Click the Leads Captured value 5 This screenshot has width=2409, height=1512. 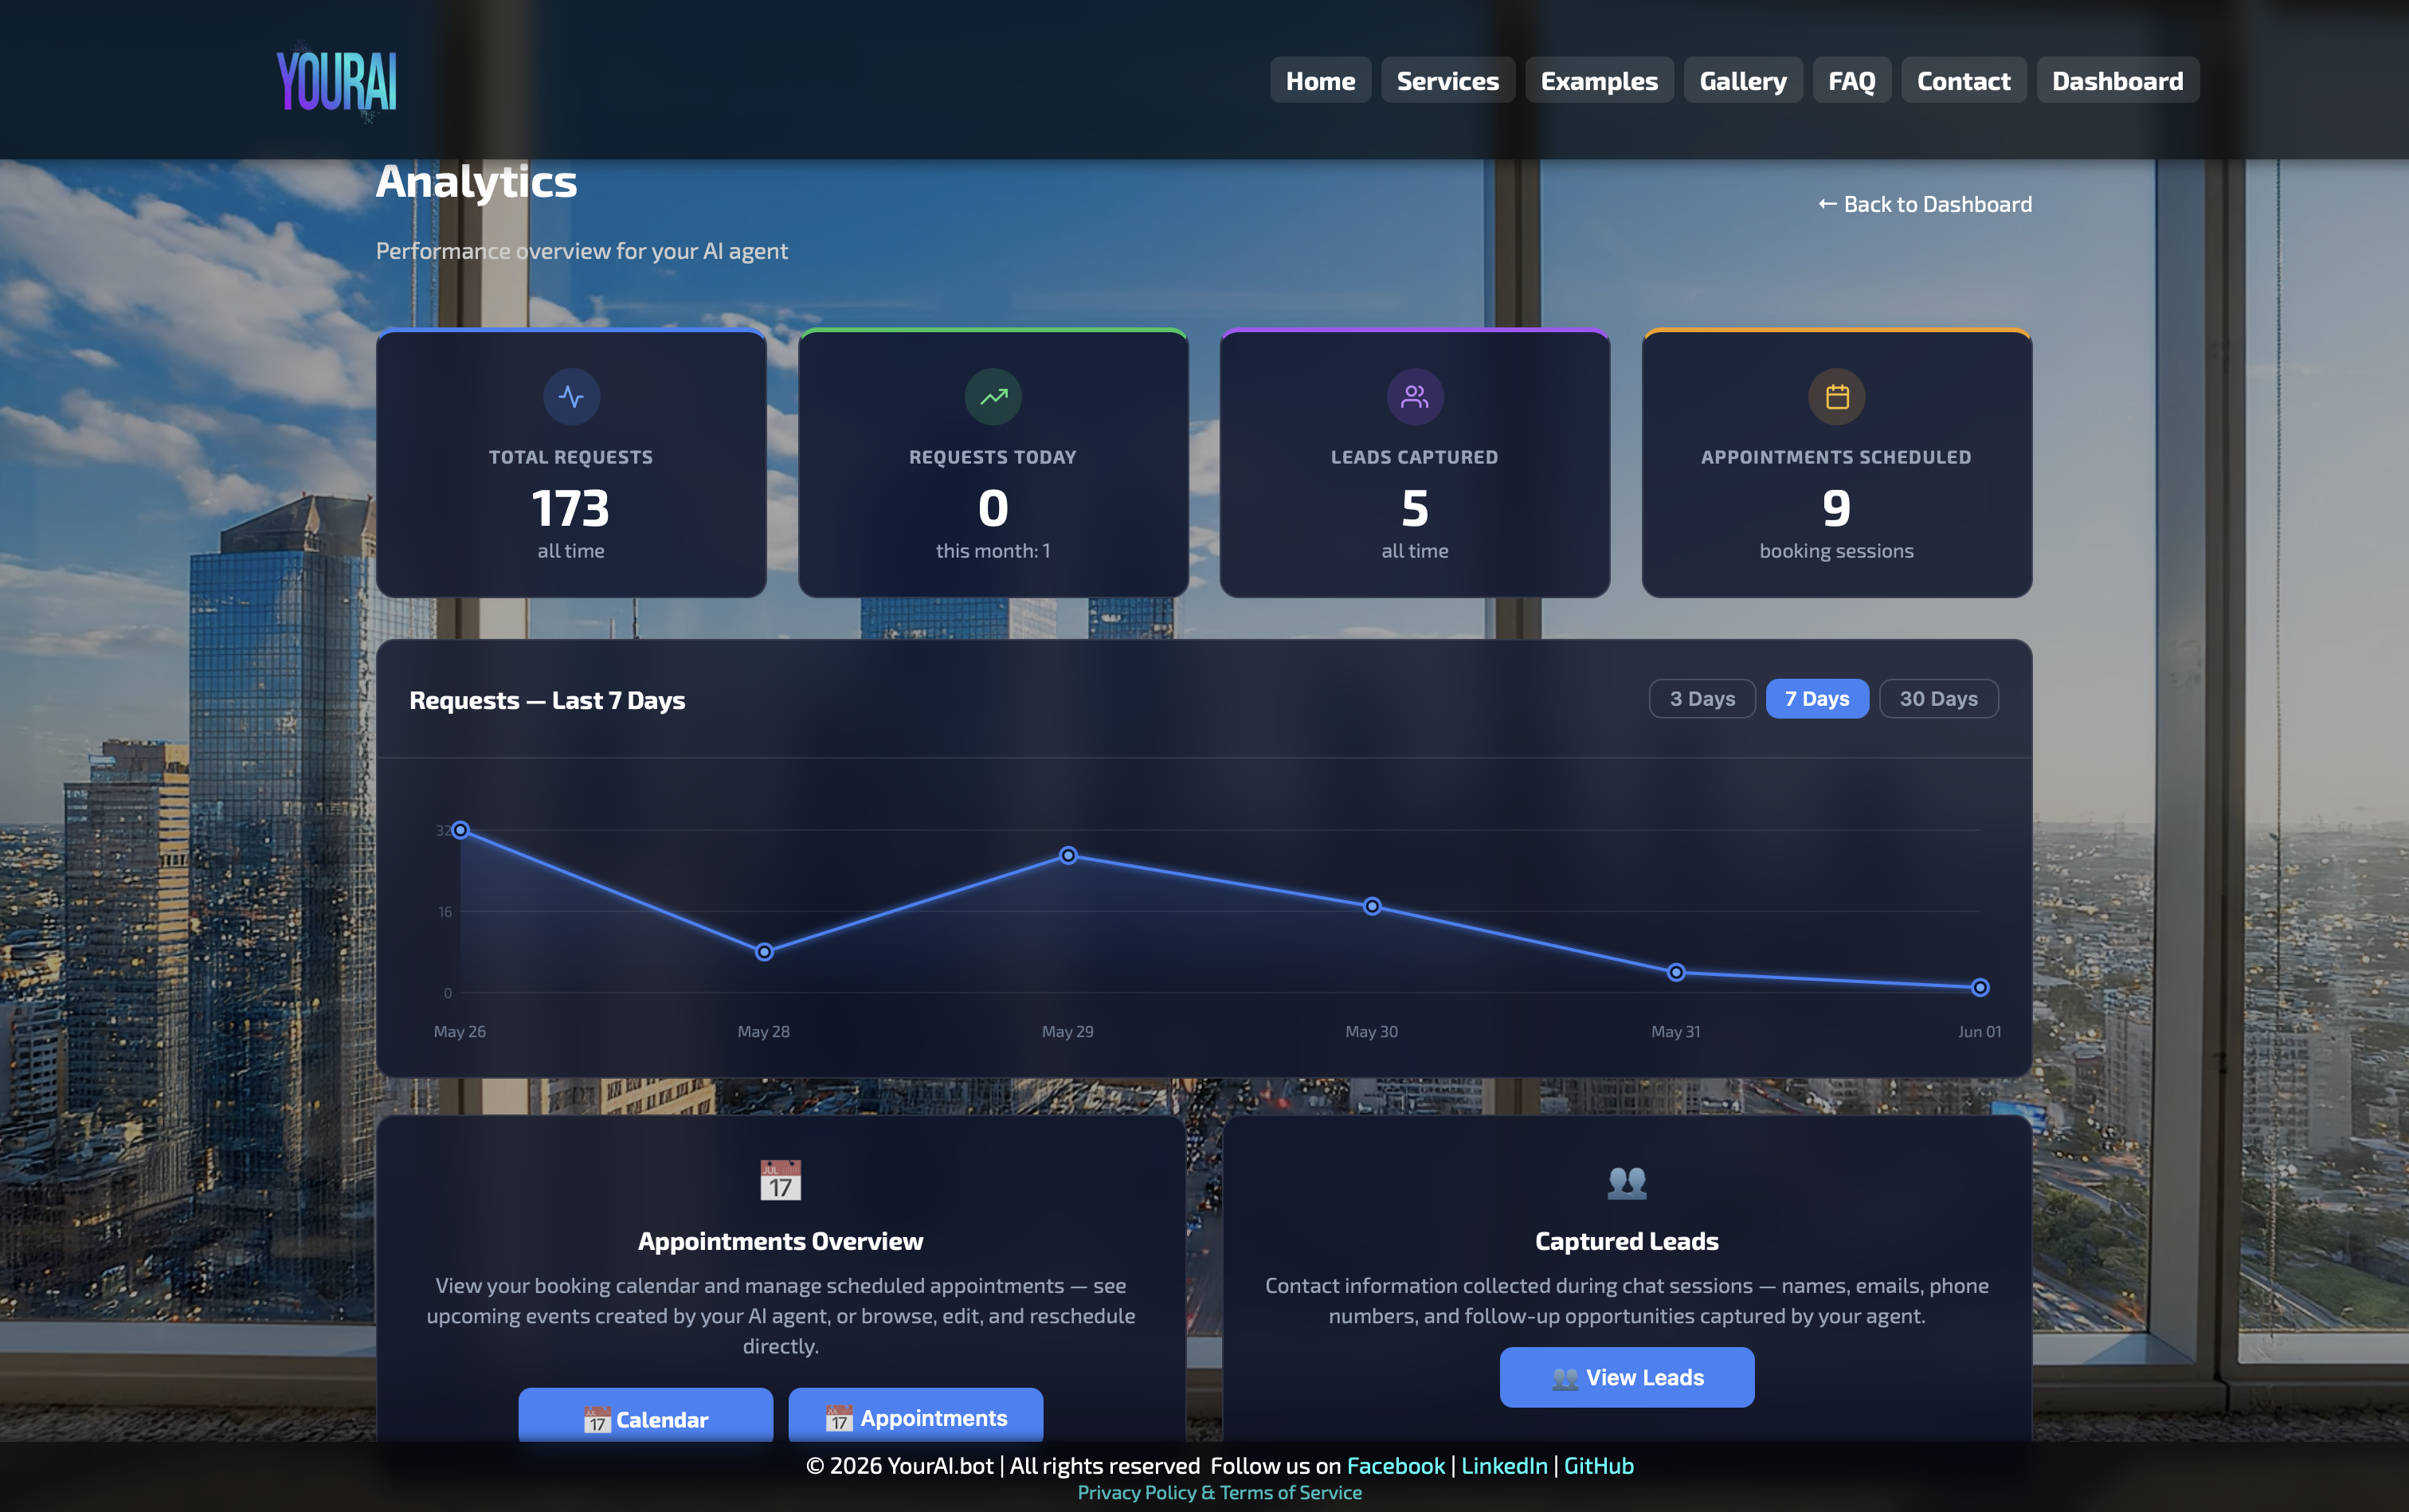pos(1414,508)
